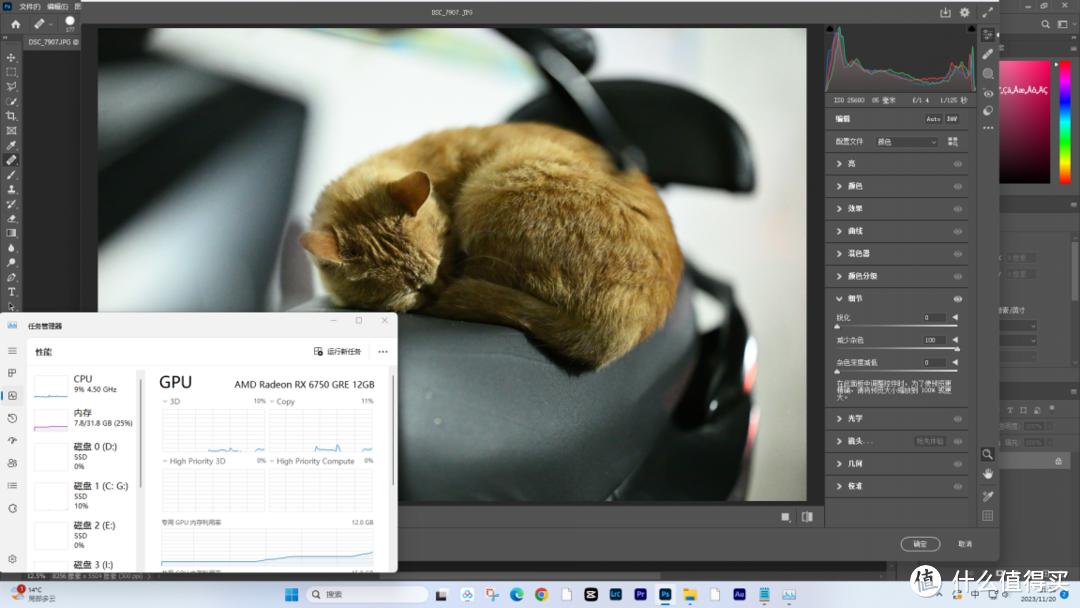Click Camera Raw save image icon
Screen dimensions: 1080x608
pyautogui.click(x=945, y=12)
